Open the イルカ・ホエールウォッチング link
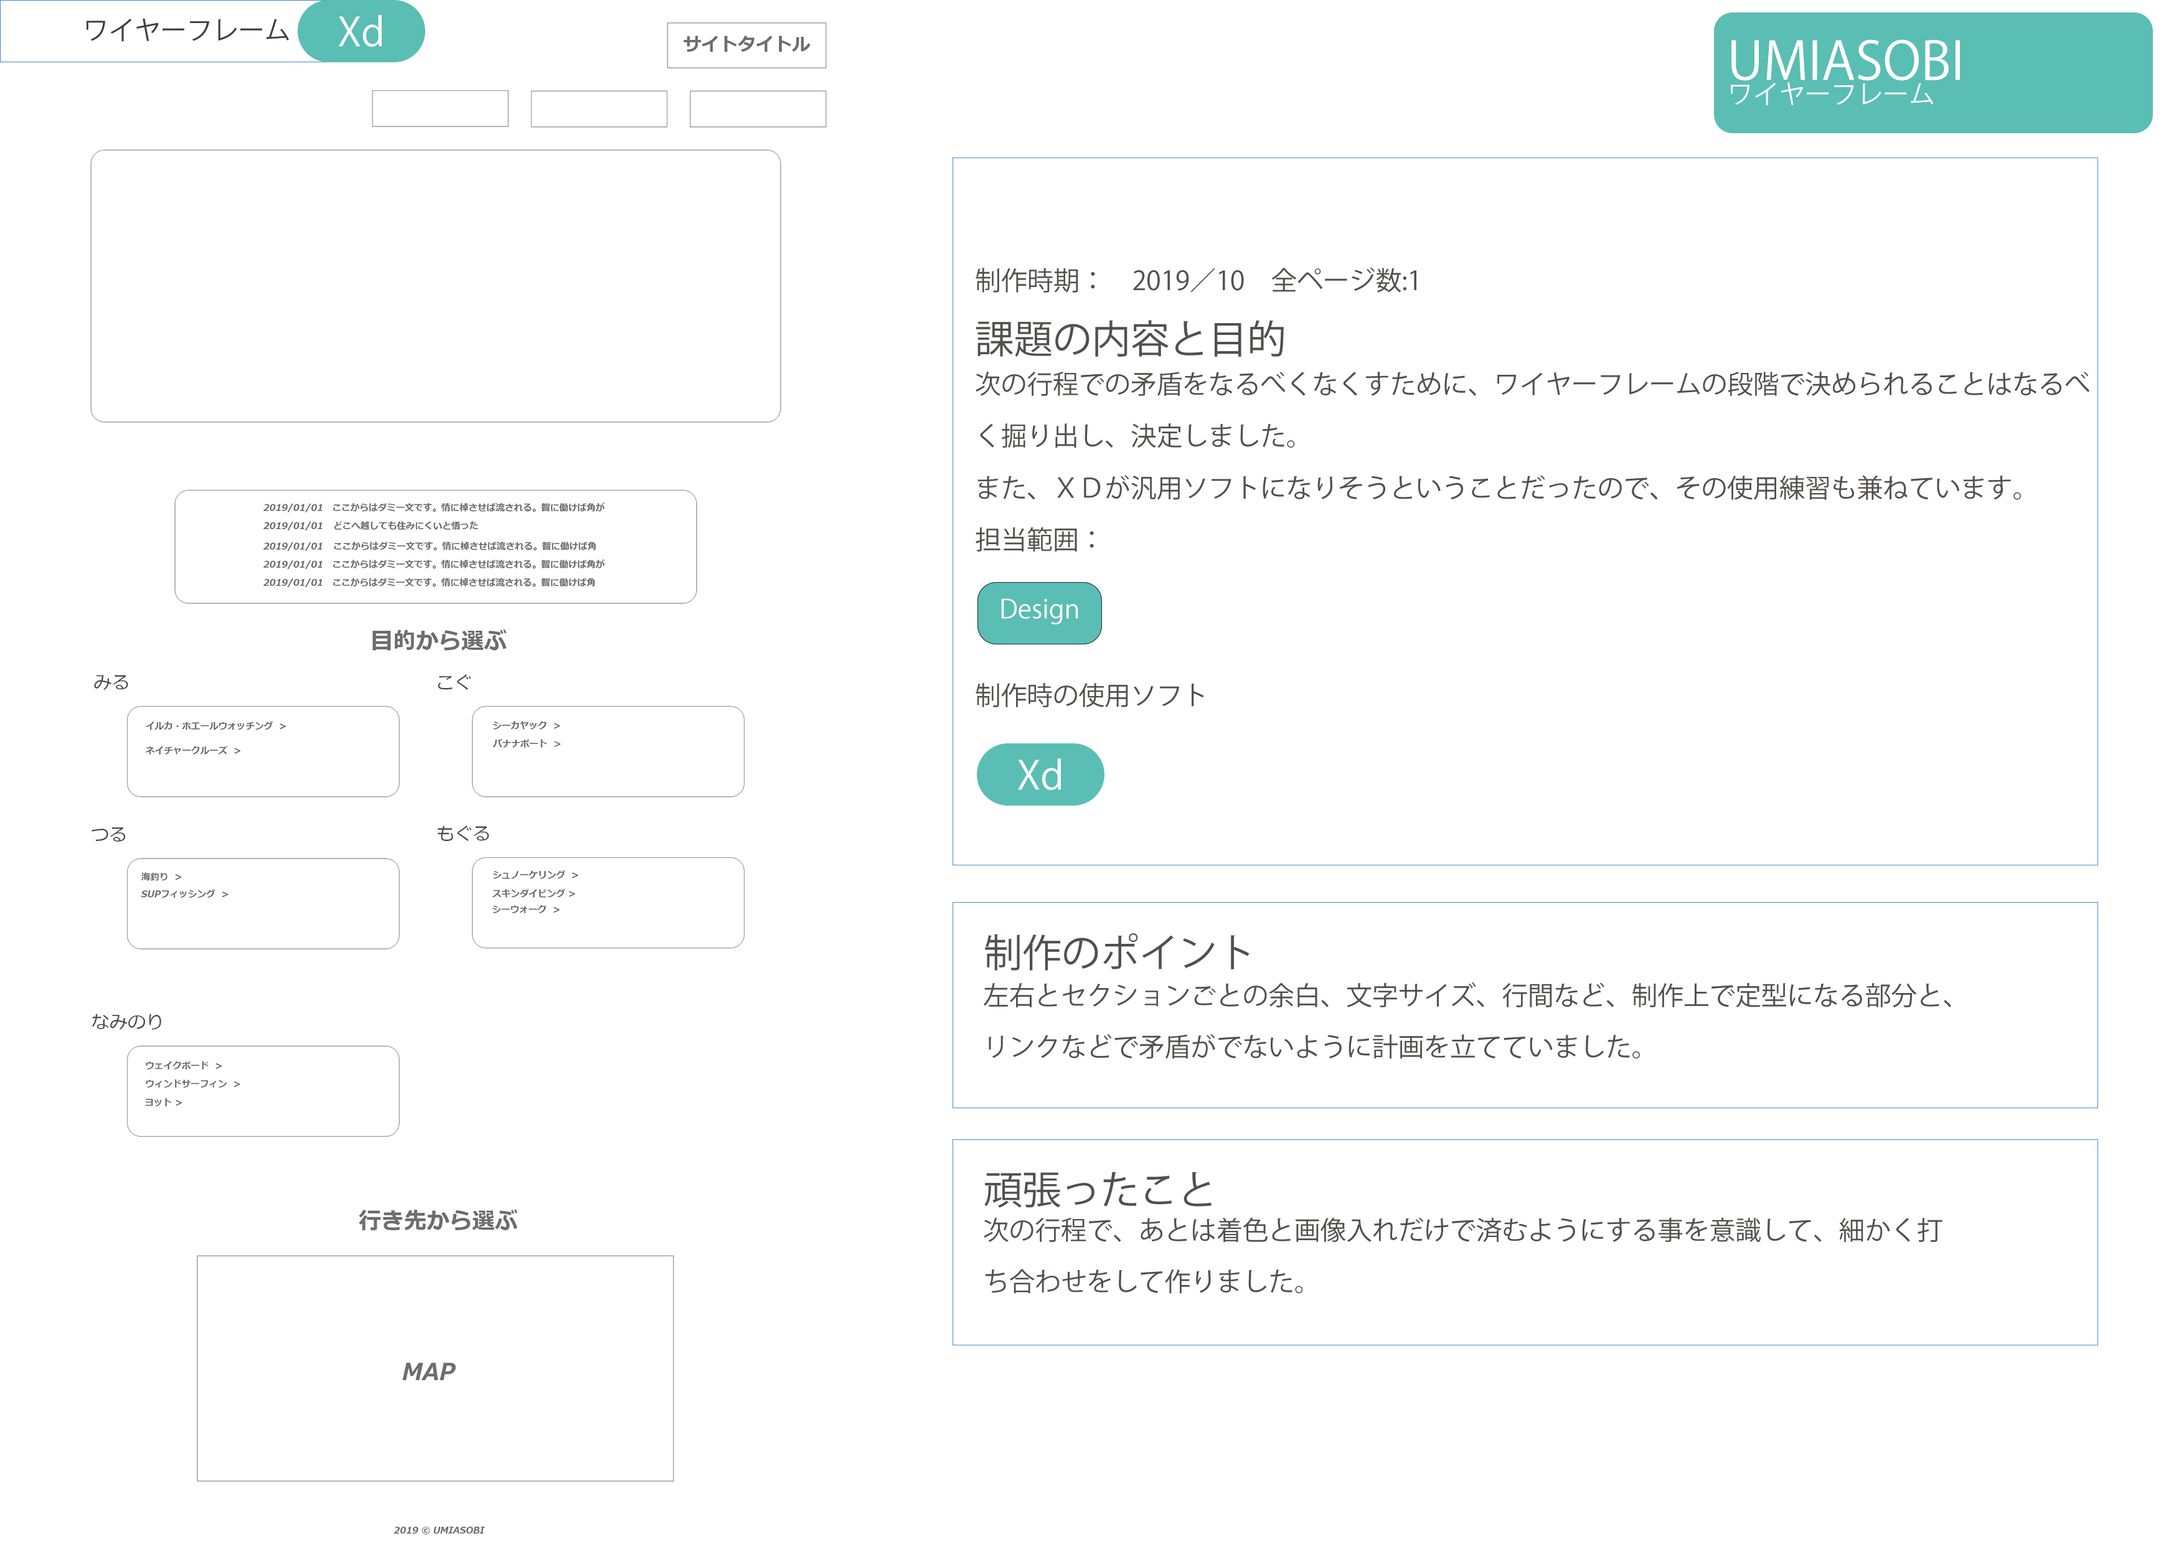 (215, 726)
